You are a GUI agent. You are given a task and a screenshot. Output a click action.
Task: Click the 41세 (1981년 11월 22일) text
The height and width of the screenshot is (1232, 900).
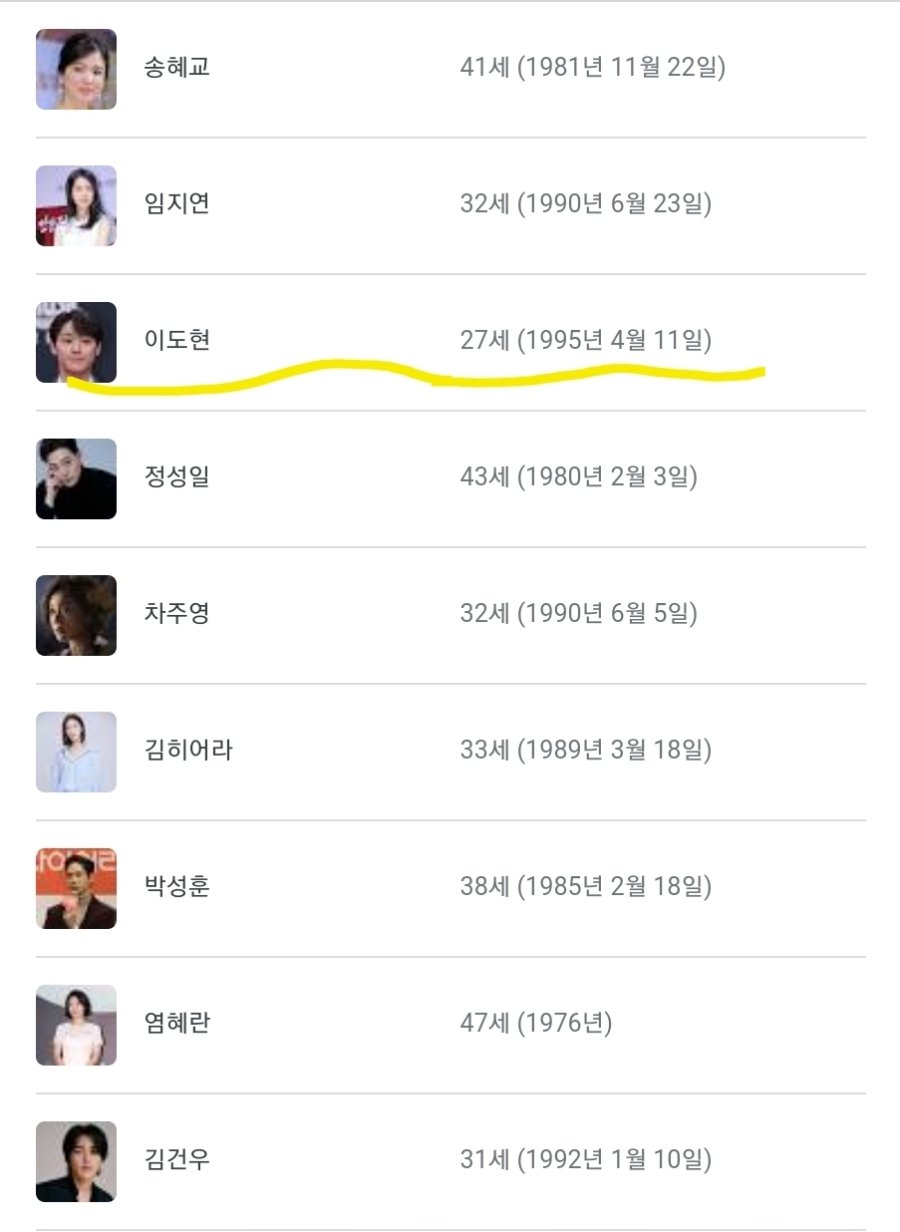[592, 69]
